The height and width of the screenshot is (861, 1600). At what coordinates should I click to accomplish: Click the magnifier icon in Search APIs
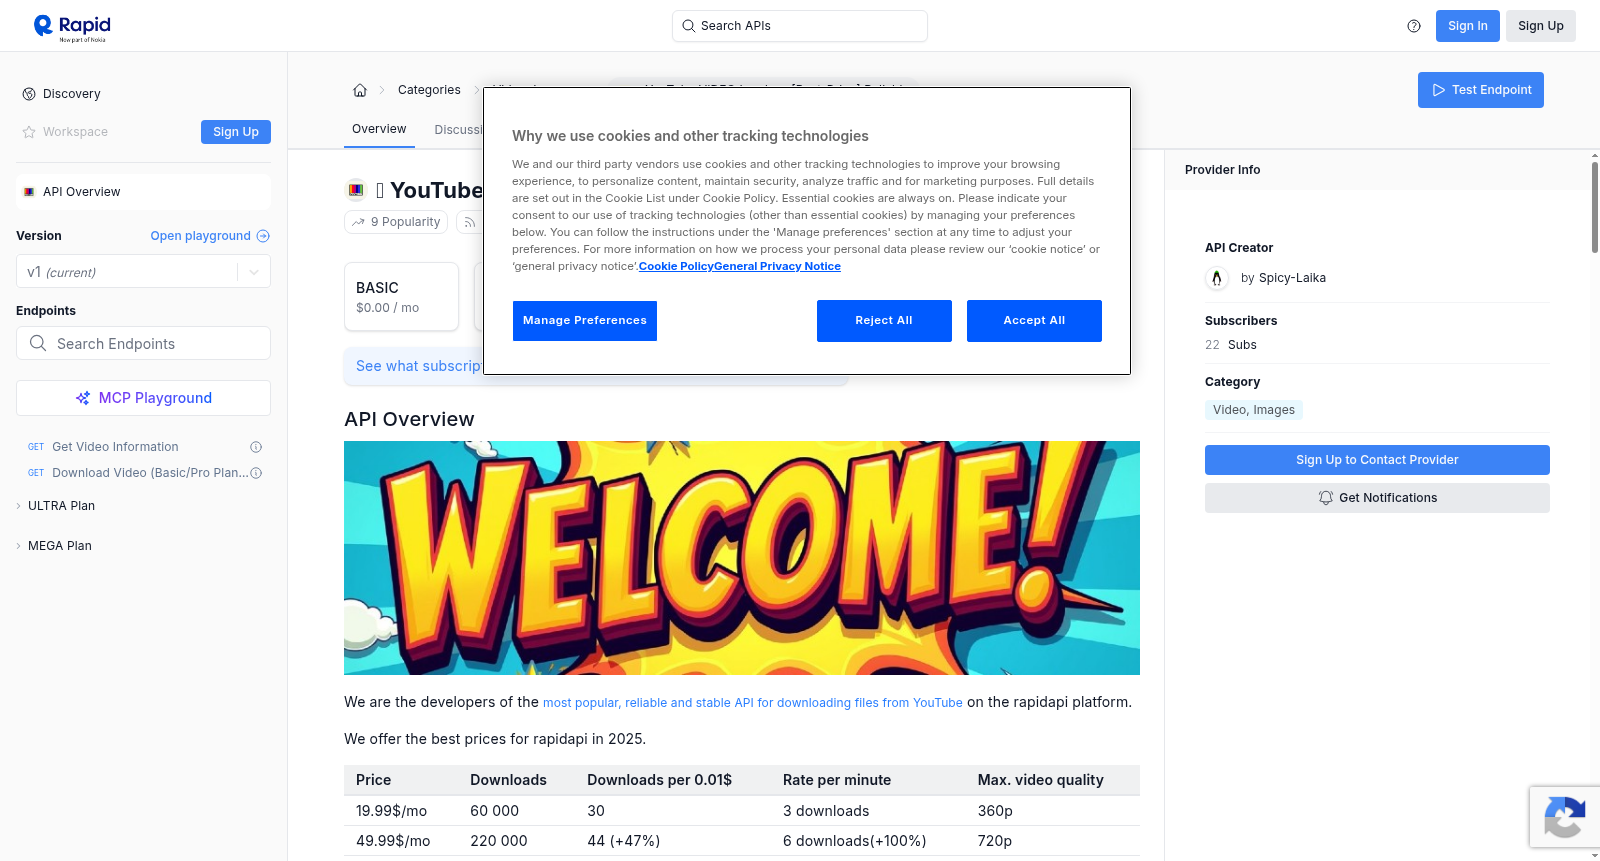pyautogui.click(x=688, y=26)
